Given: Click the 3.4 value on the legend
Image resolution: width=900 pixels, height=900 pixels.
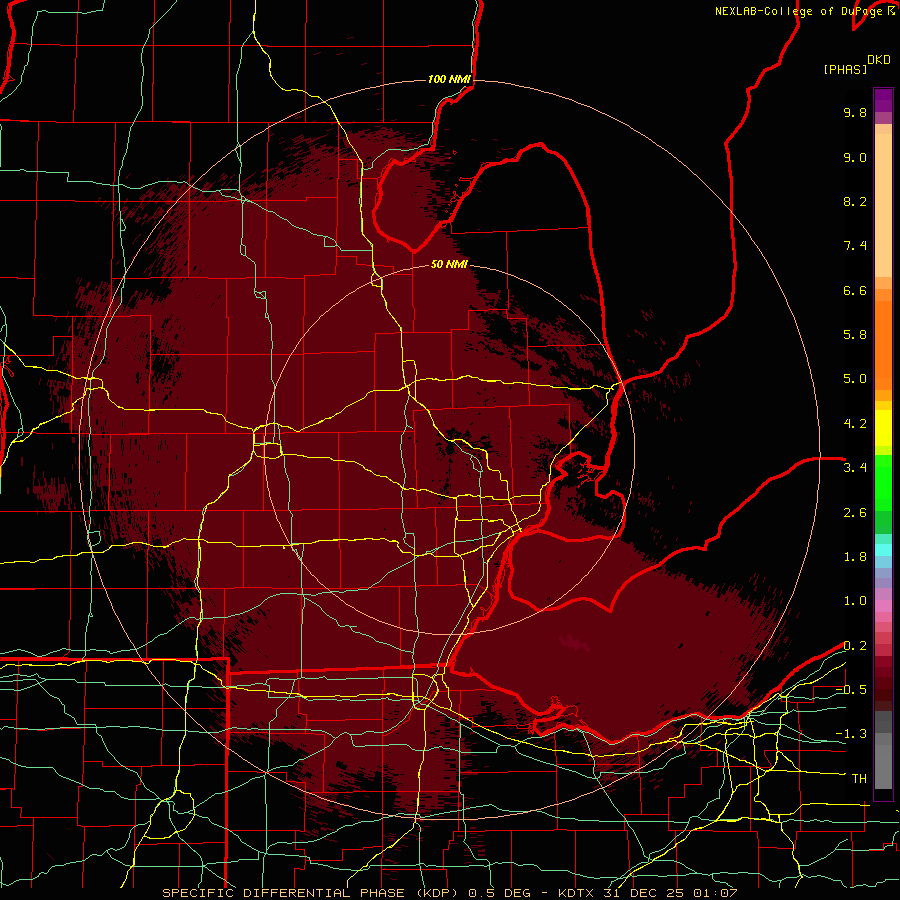Looking at the screenshot, I should 855,468.
